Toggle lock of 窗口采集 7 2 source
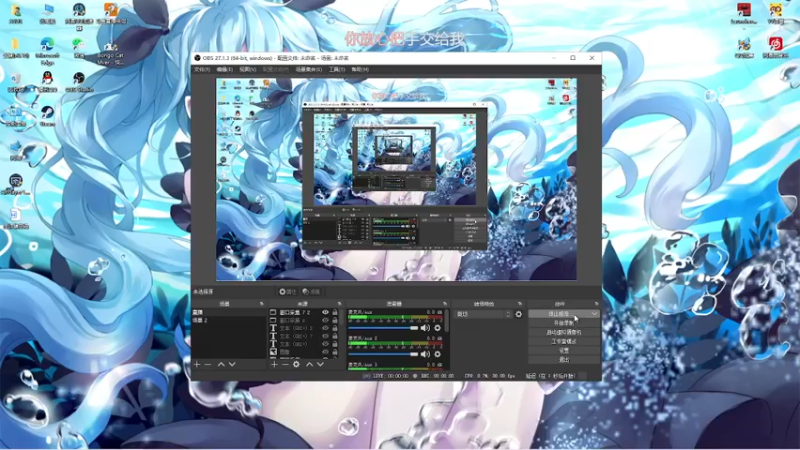The image size is (800, 450). pyautogui.click(x=335, y=312)
